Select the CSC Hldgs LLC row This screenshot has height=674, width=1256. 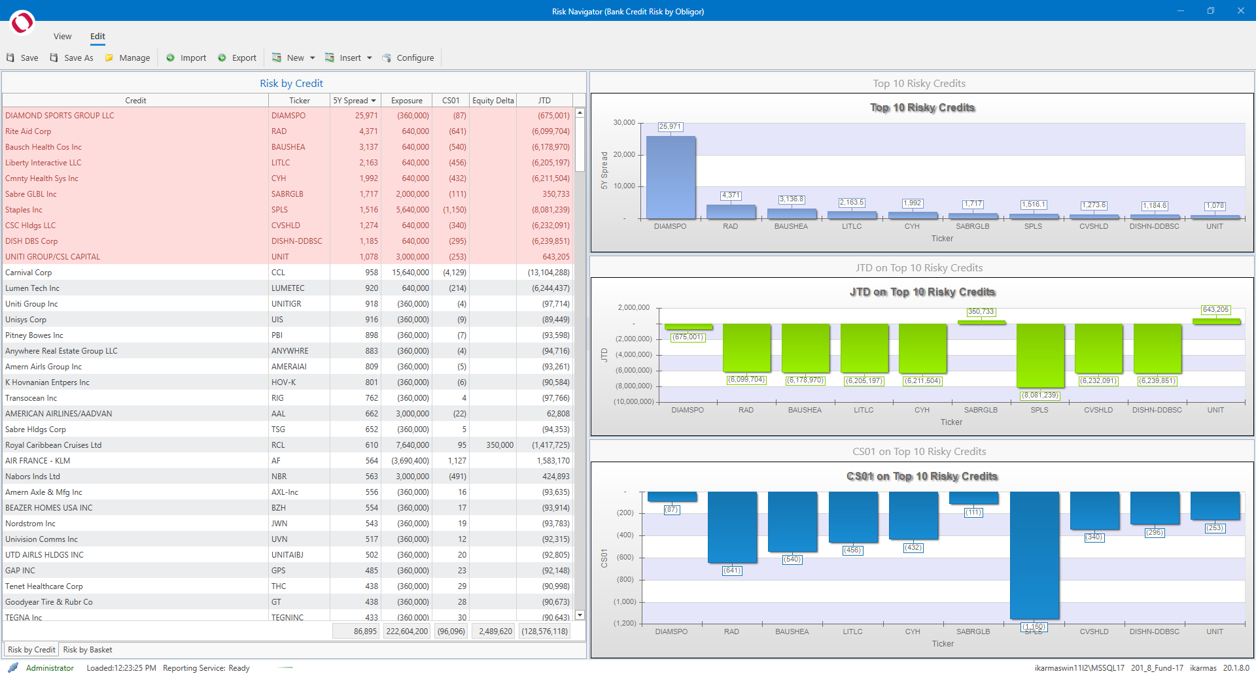[288, 225]
